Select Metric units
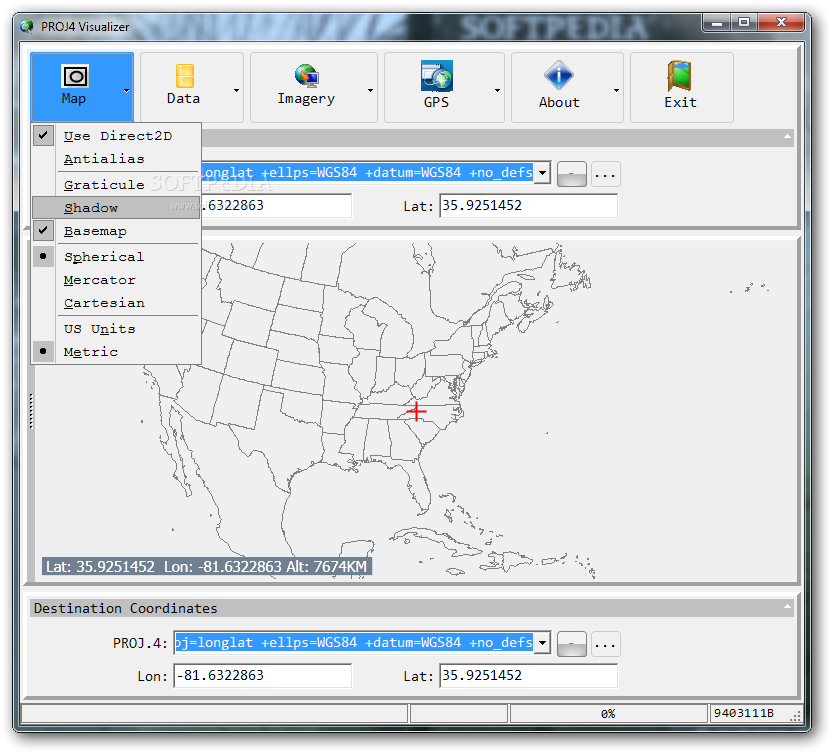 [x=116, y=352]
